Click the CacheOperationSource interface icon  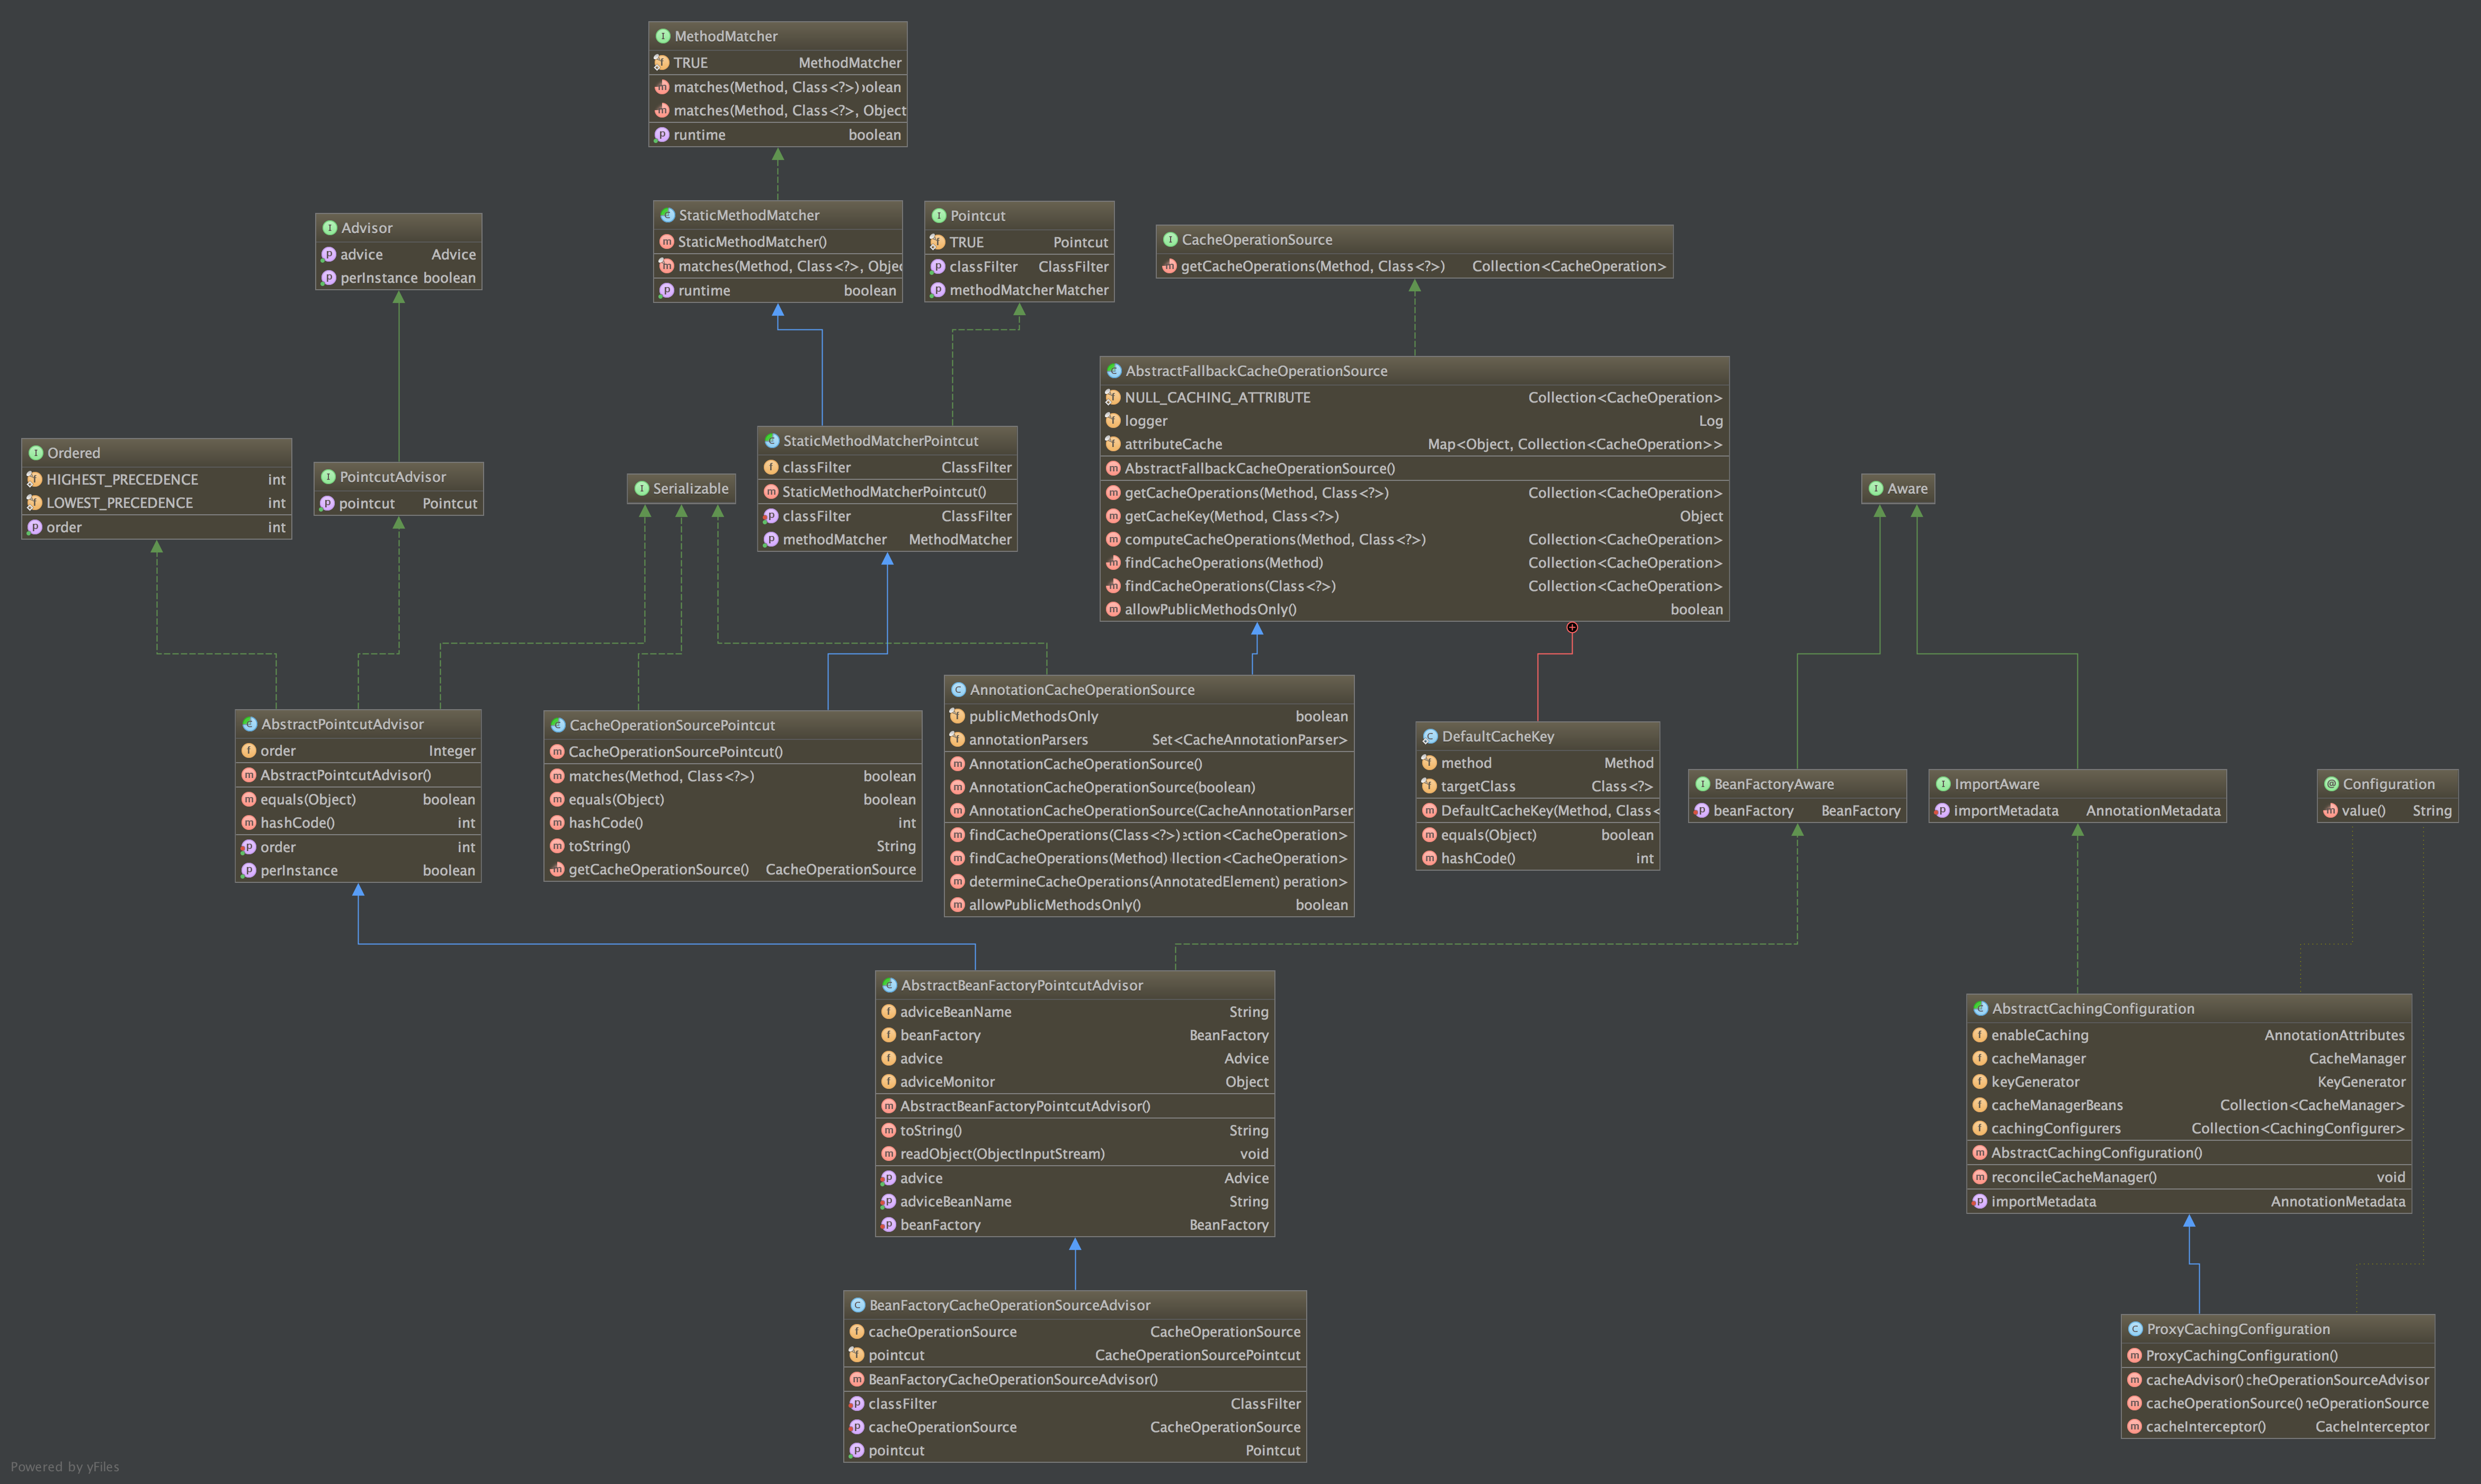click(1169, 240)
